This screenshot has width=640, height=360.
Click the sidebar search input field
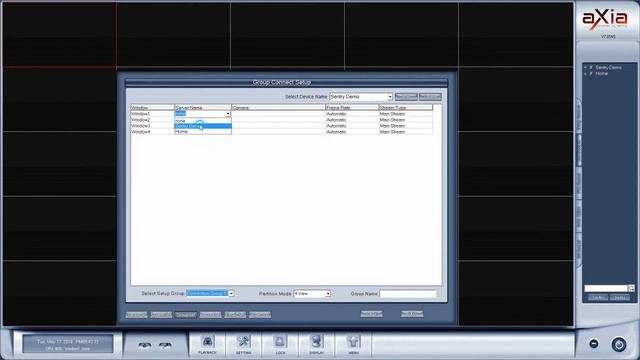pyautogui.click(x=606, y=288)
